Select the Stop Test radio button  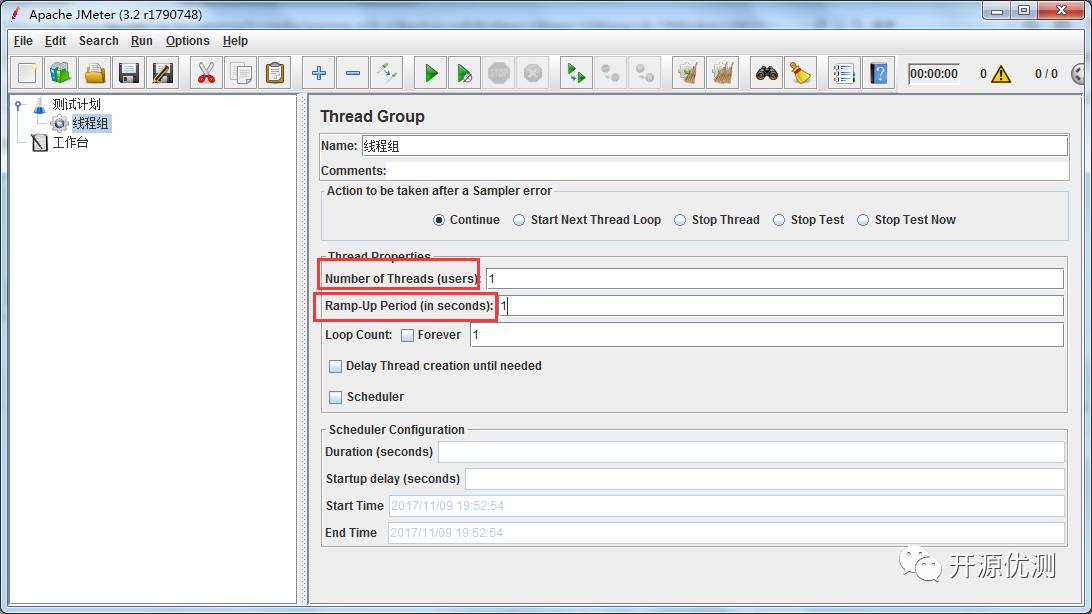click(x=779, y=220)
